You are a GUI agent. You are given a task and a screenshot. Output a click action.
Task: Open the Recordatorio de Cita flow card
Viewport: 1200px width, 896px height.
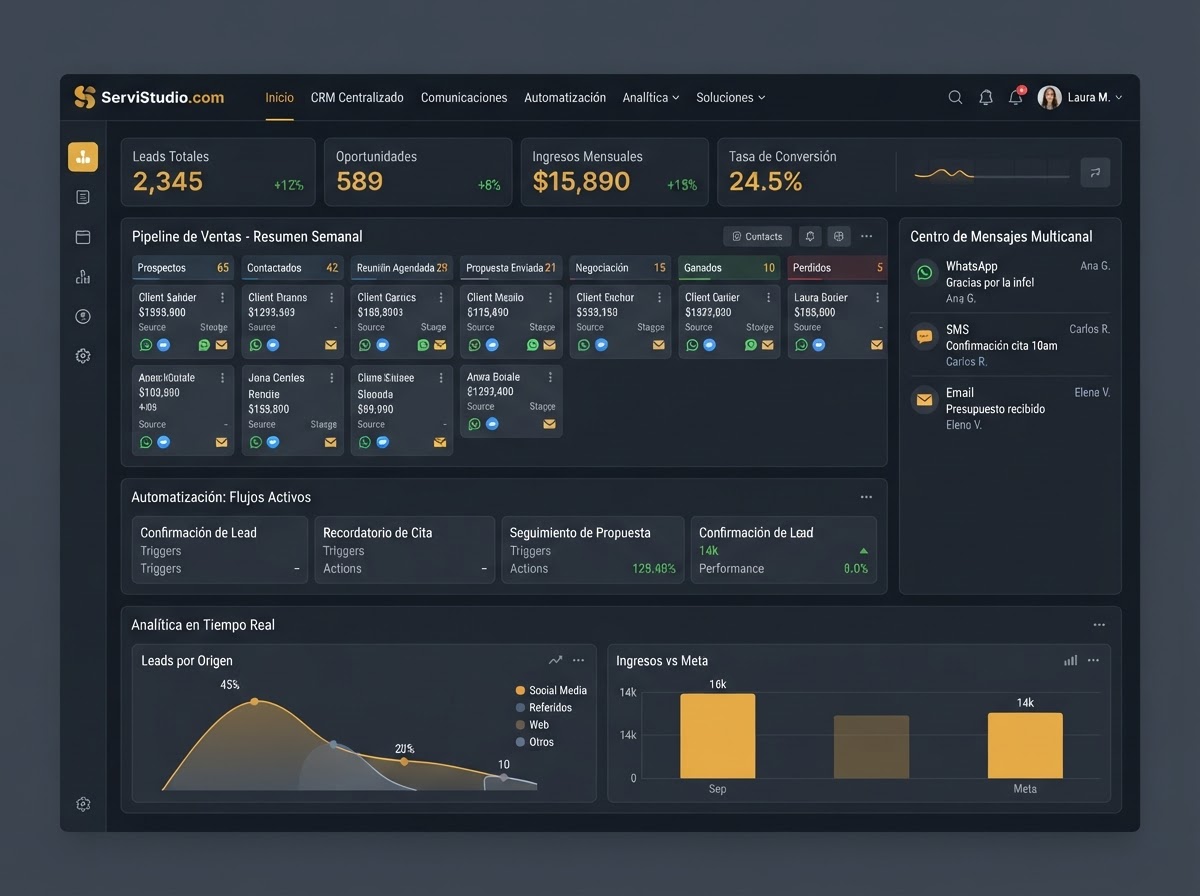point(404,550)
